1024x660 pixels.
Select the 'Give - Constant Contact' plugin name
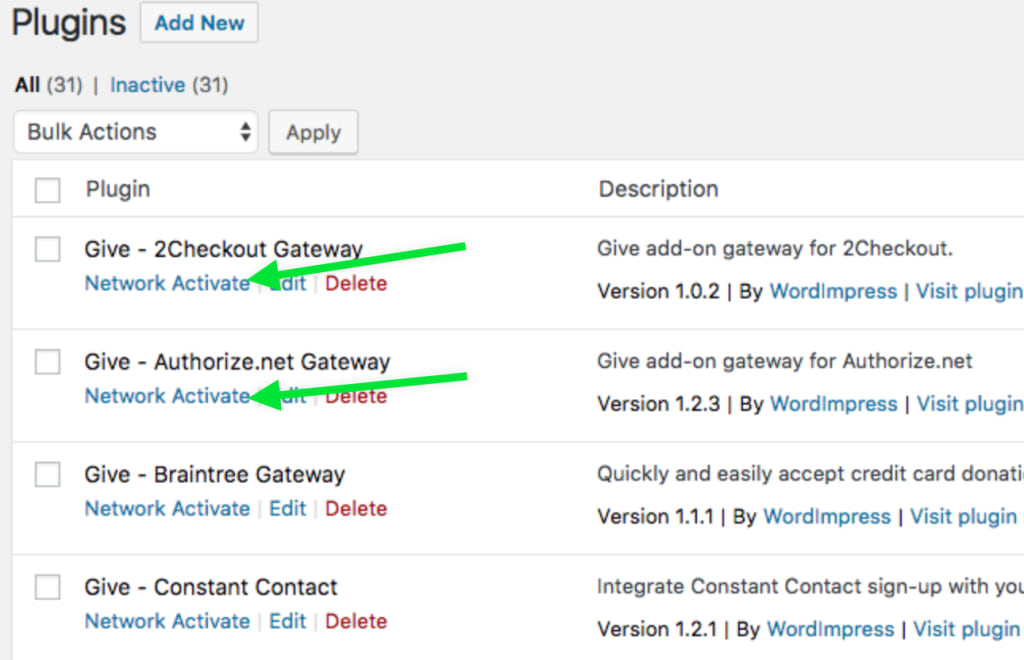pos(211,587)
